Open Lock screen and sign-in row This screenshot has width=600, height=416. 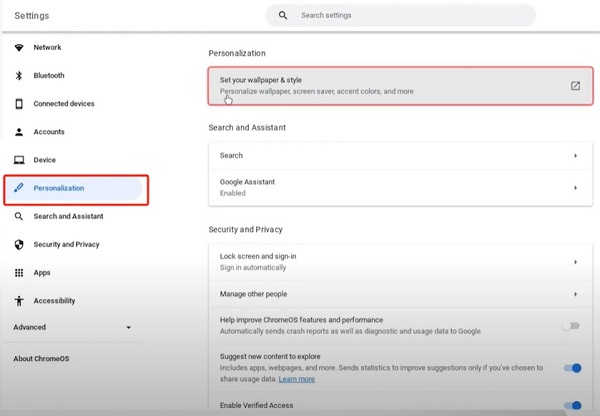click(400, 262)
